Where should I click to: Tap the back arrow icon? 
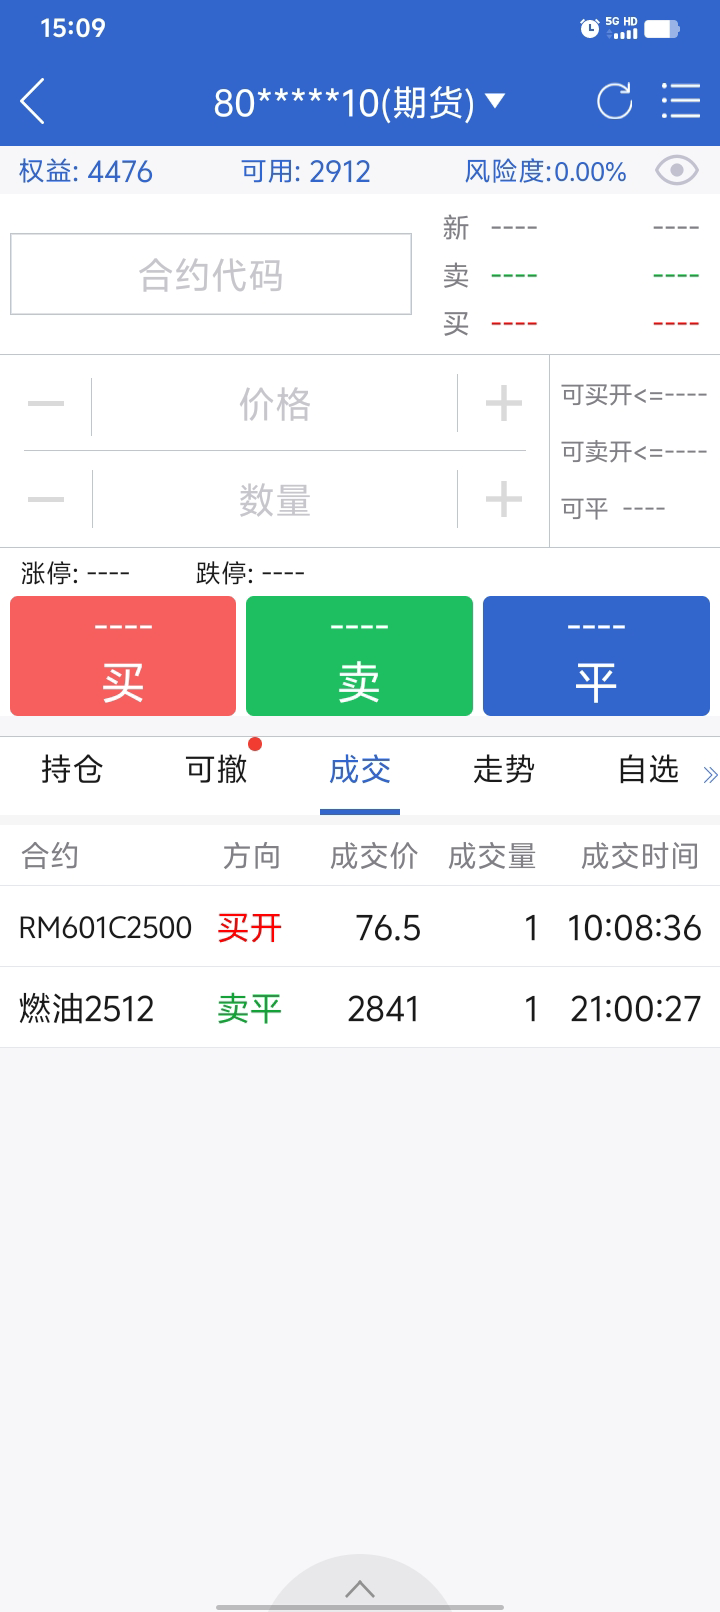coord(33,101)
